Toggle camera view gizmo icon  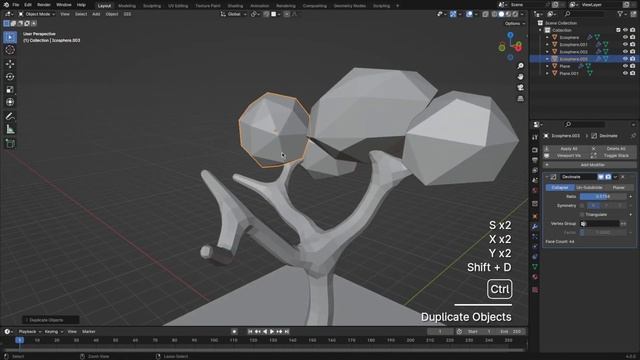[x=520, y=88]
